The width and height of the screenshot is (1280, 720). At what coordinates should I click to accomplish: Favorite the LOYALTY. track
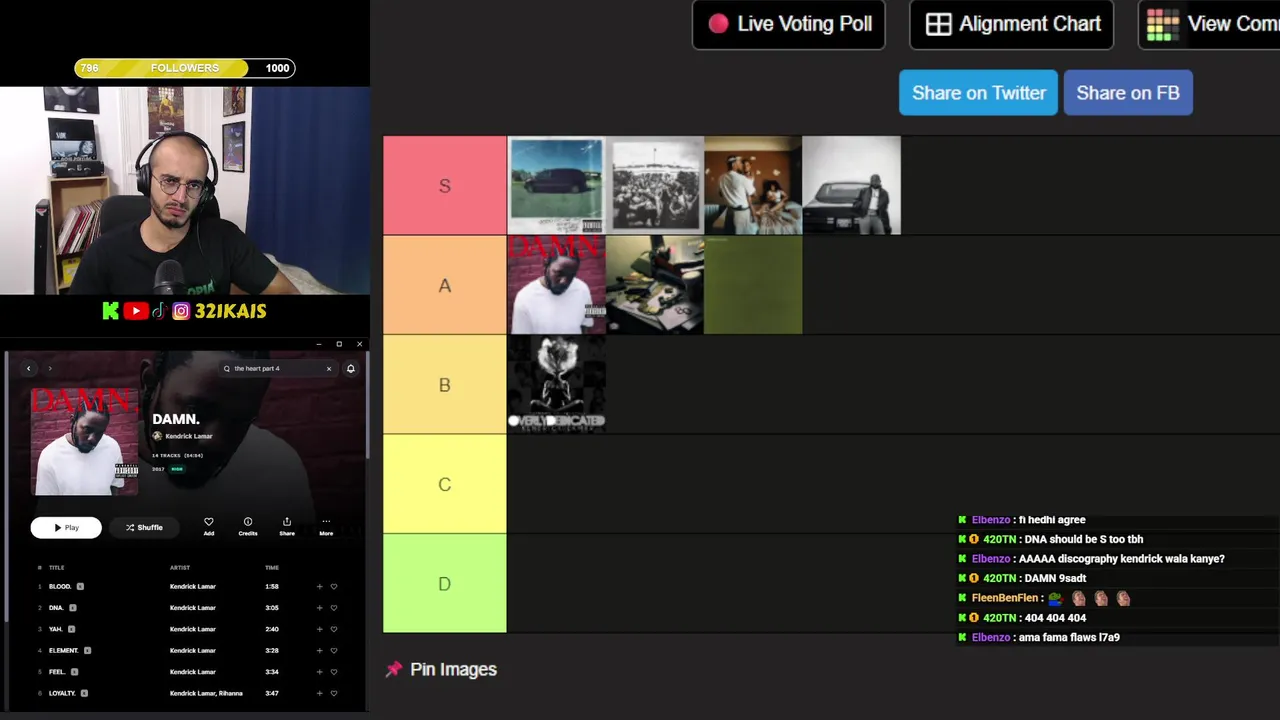pos(334,693)
